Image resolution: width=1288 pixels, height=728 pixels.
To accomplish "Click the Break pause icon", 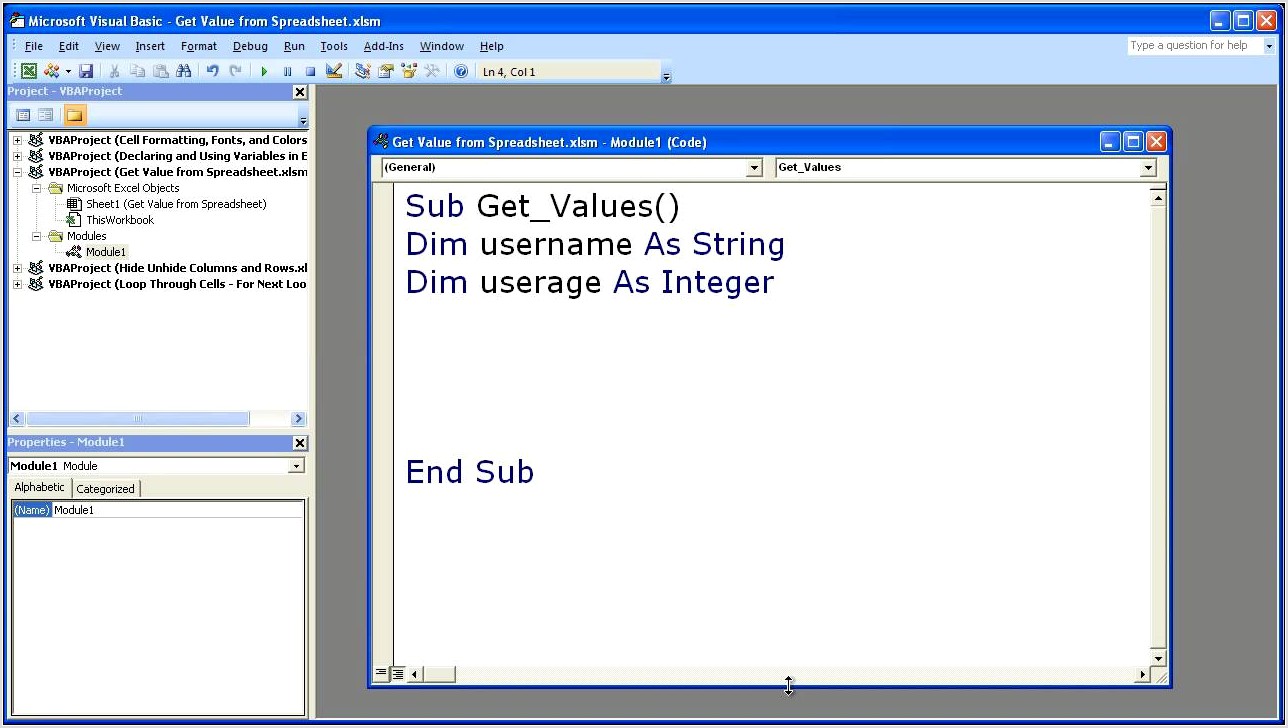I will coord(287,71).
